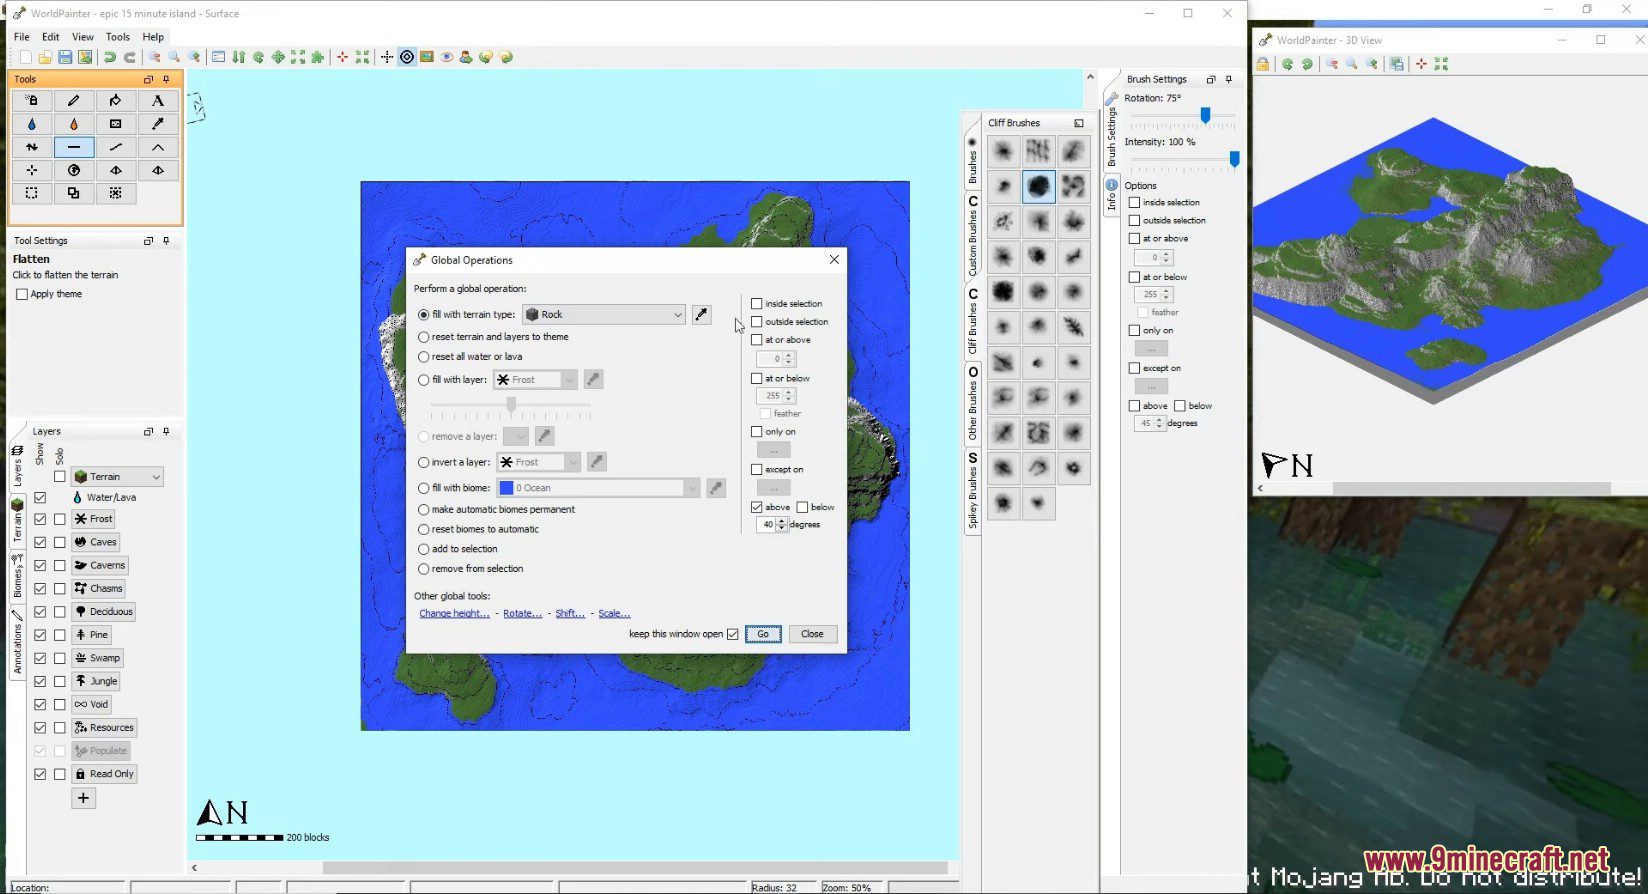Click the Close button in Global Operations
Screen dimensions: 1648x894
(x=812, y=634)
